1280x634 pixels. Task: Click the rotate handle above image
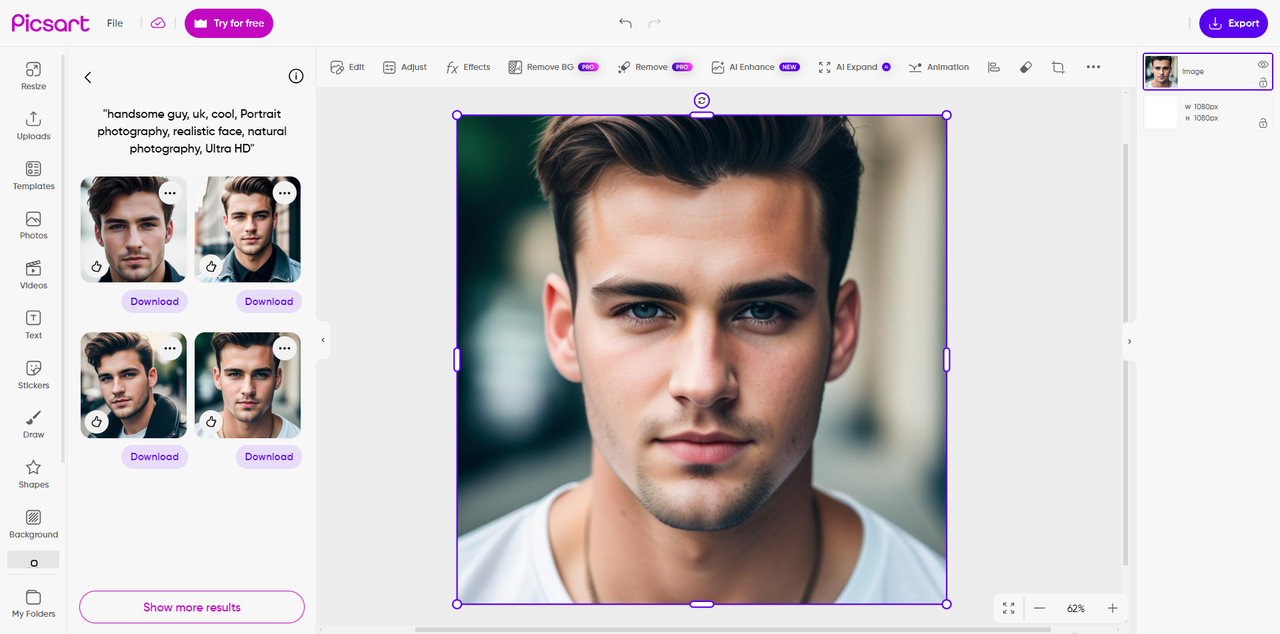702,100
